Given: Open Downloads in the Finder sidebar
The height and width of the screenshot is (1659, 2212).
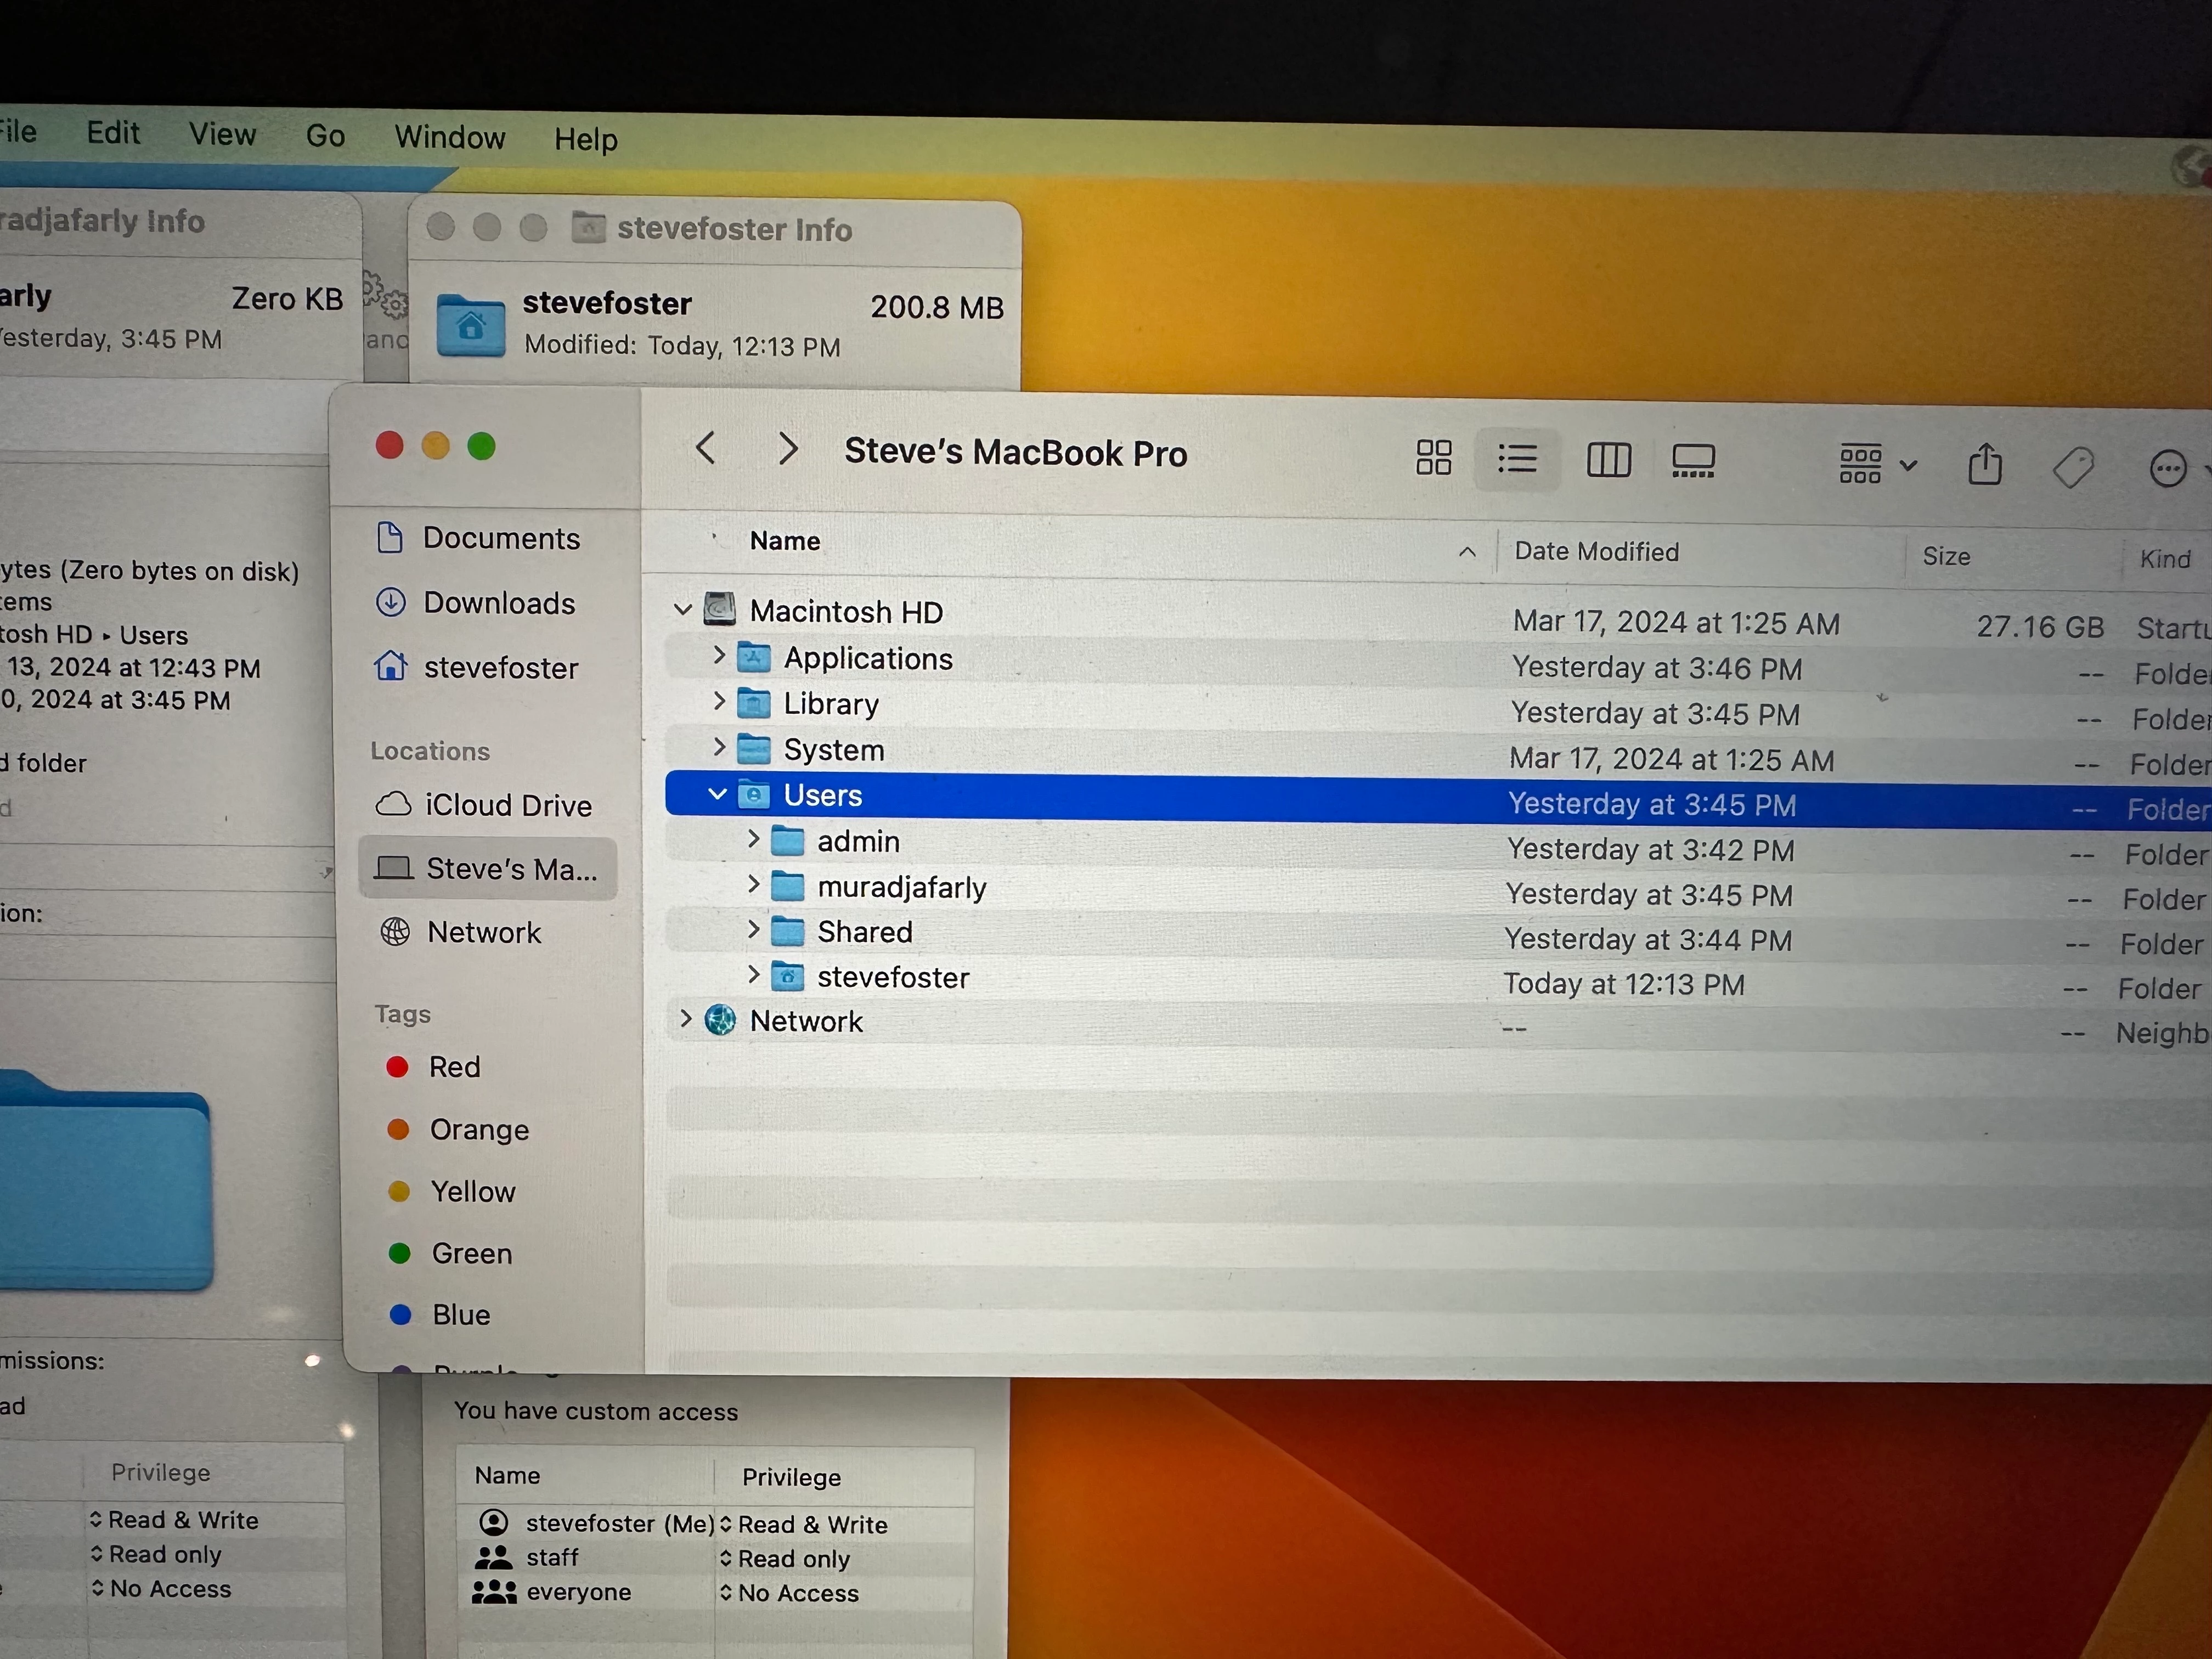Looking at the screenshot, I should 476,603.
